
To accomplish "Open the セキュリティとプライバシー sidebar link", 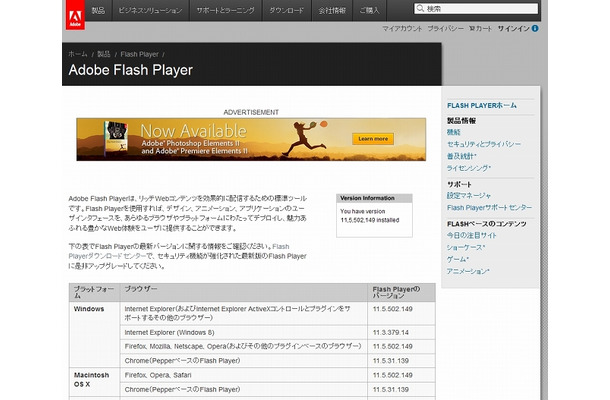I will point(484,144).
